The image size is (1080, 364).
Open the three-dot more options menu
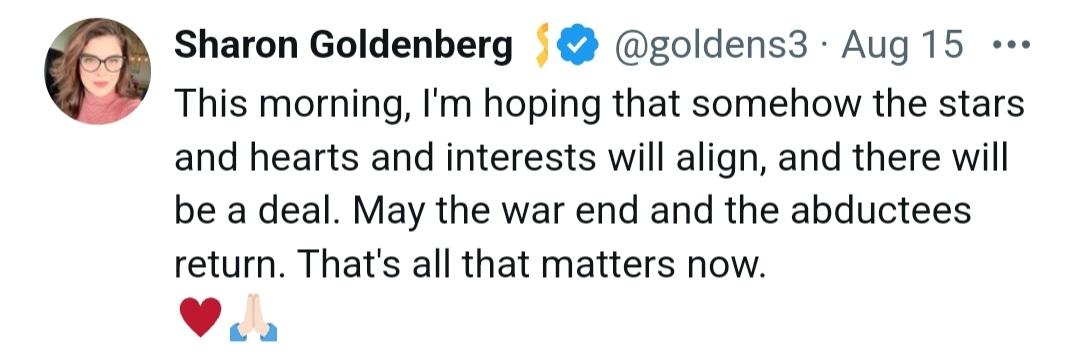tap(1011, 46)
